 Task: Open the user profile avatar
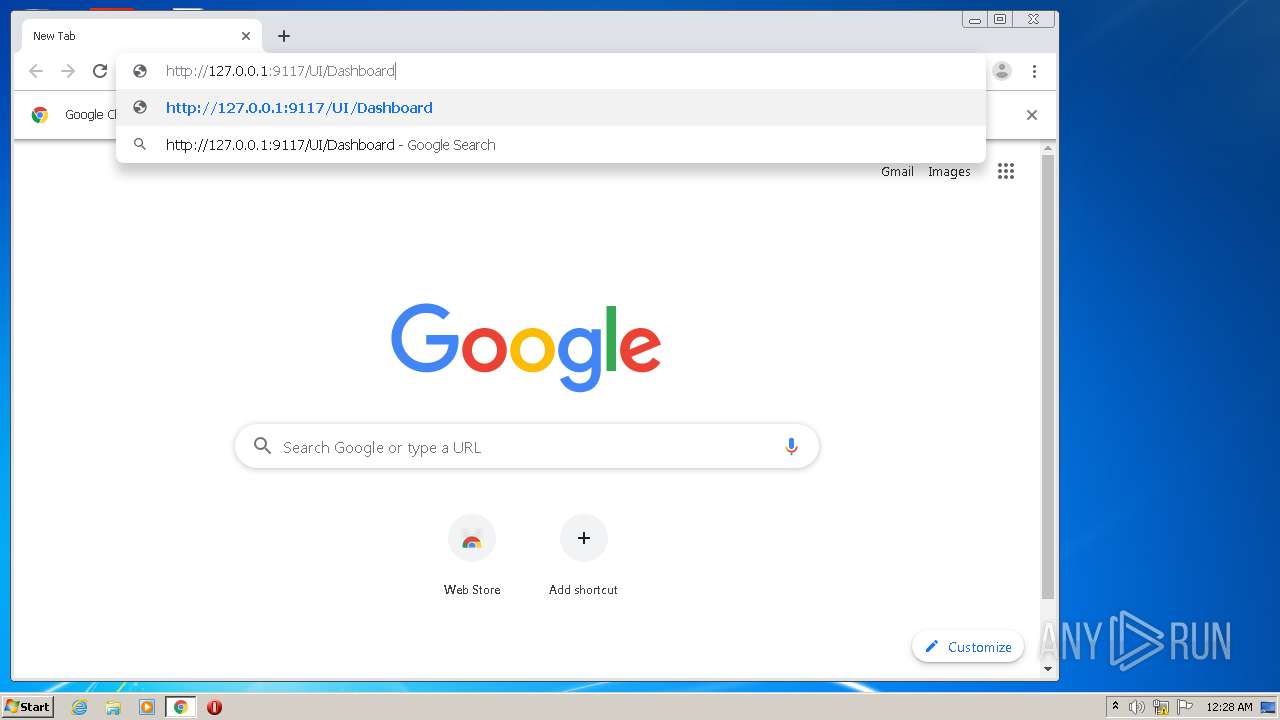tap(1002, 71)
